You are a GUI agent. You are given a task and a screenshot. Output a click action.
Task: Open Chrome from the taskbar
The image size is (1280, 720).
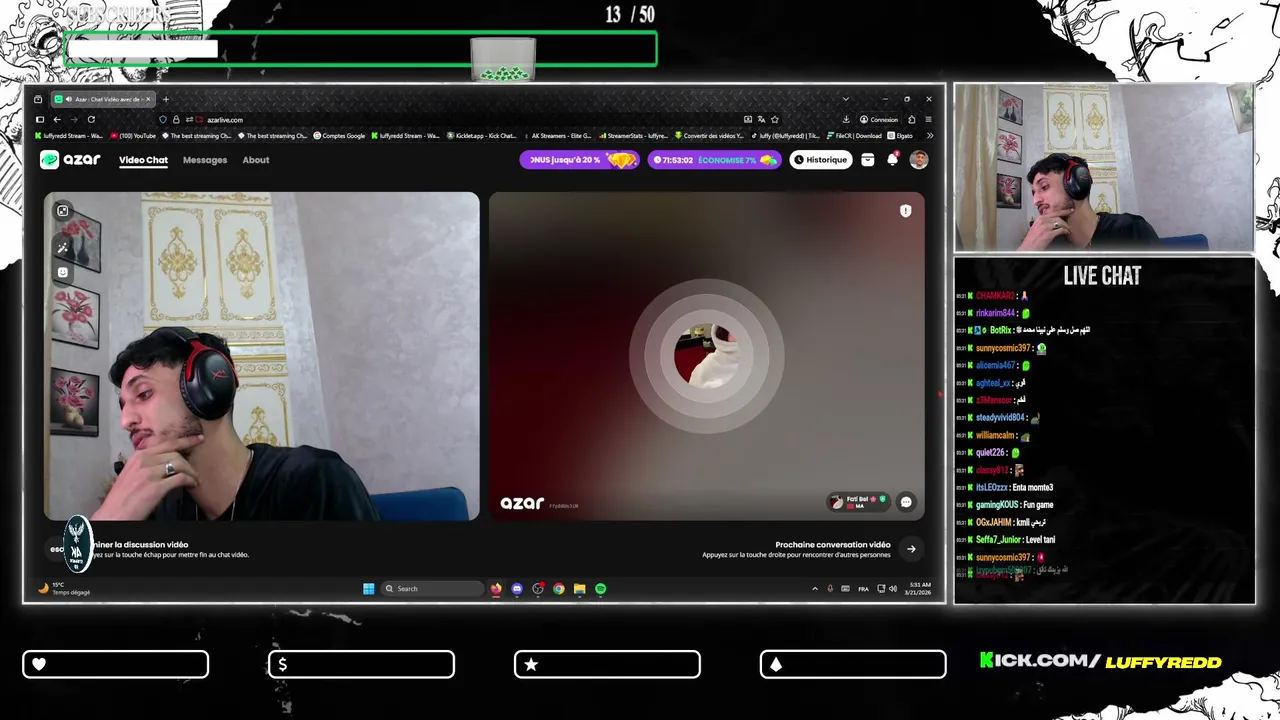point(559,589)
